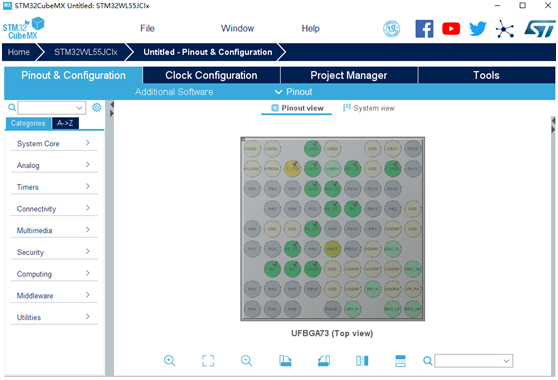
Task: Open category settings gear icon
Action: (x=96, y=107)
